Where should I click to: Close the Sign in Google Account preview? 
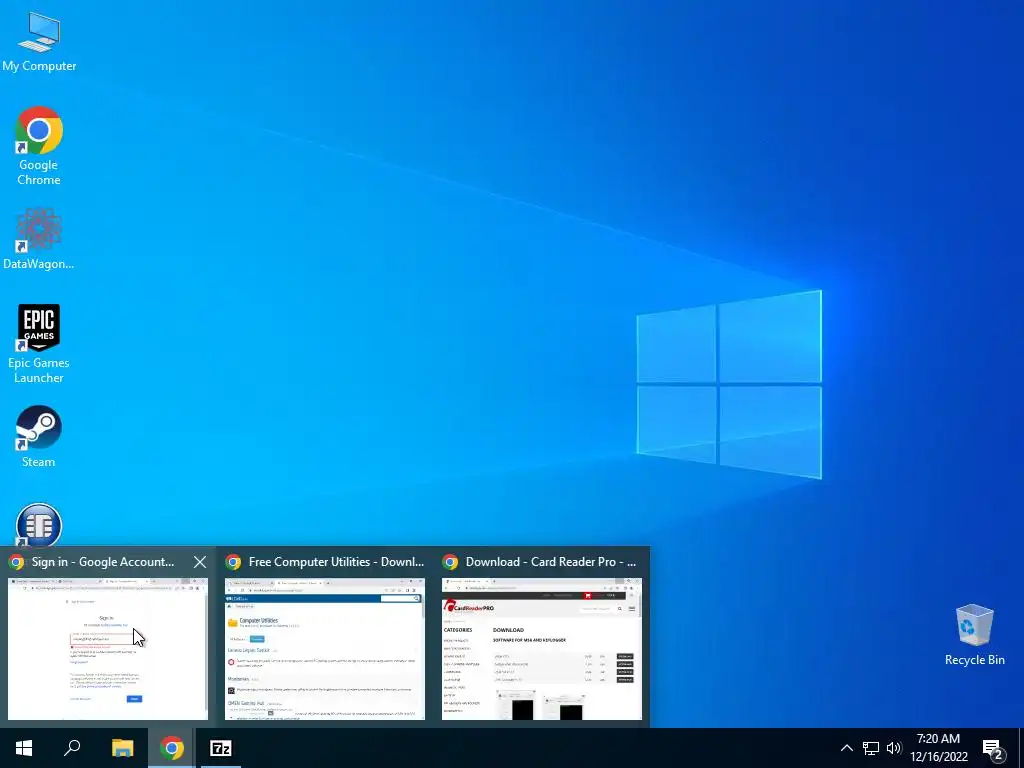coord(200,562)
